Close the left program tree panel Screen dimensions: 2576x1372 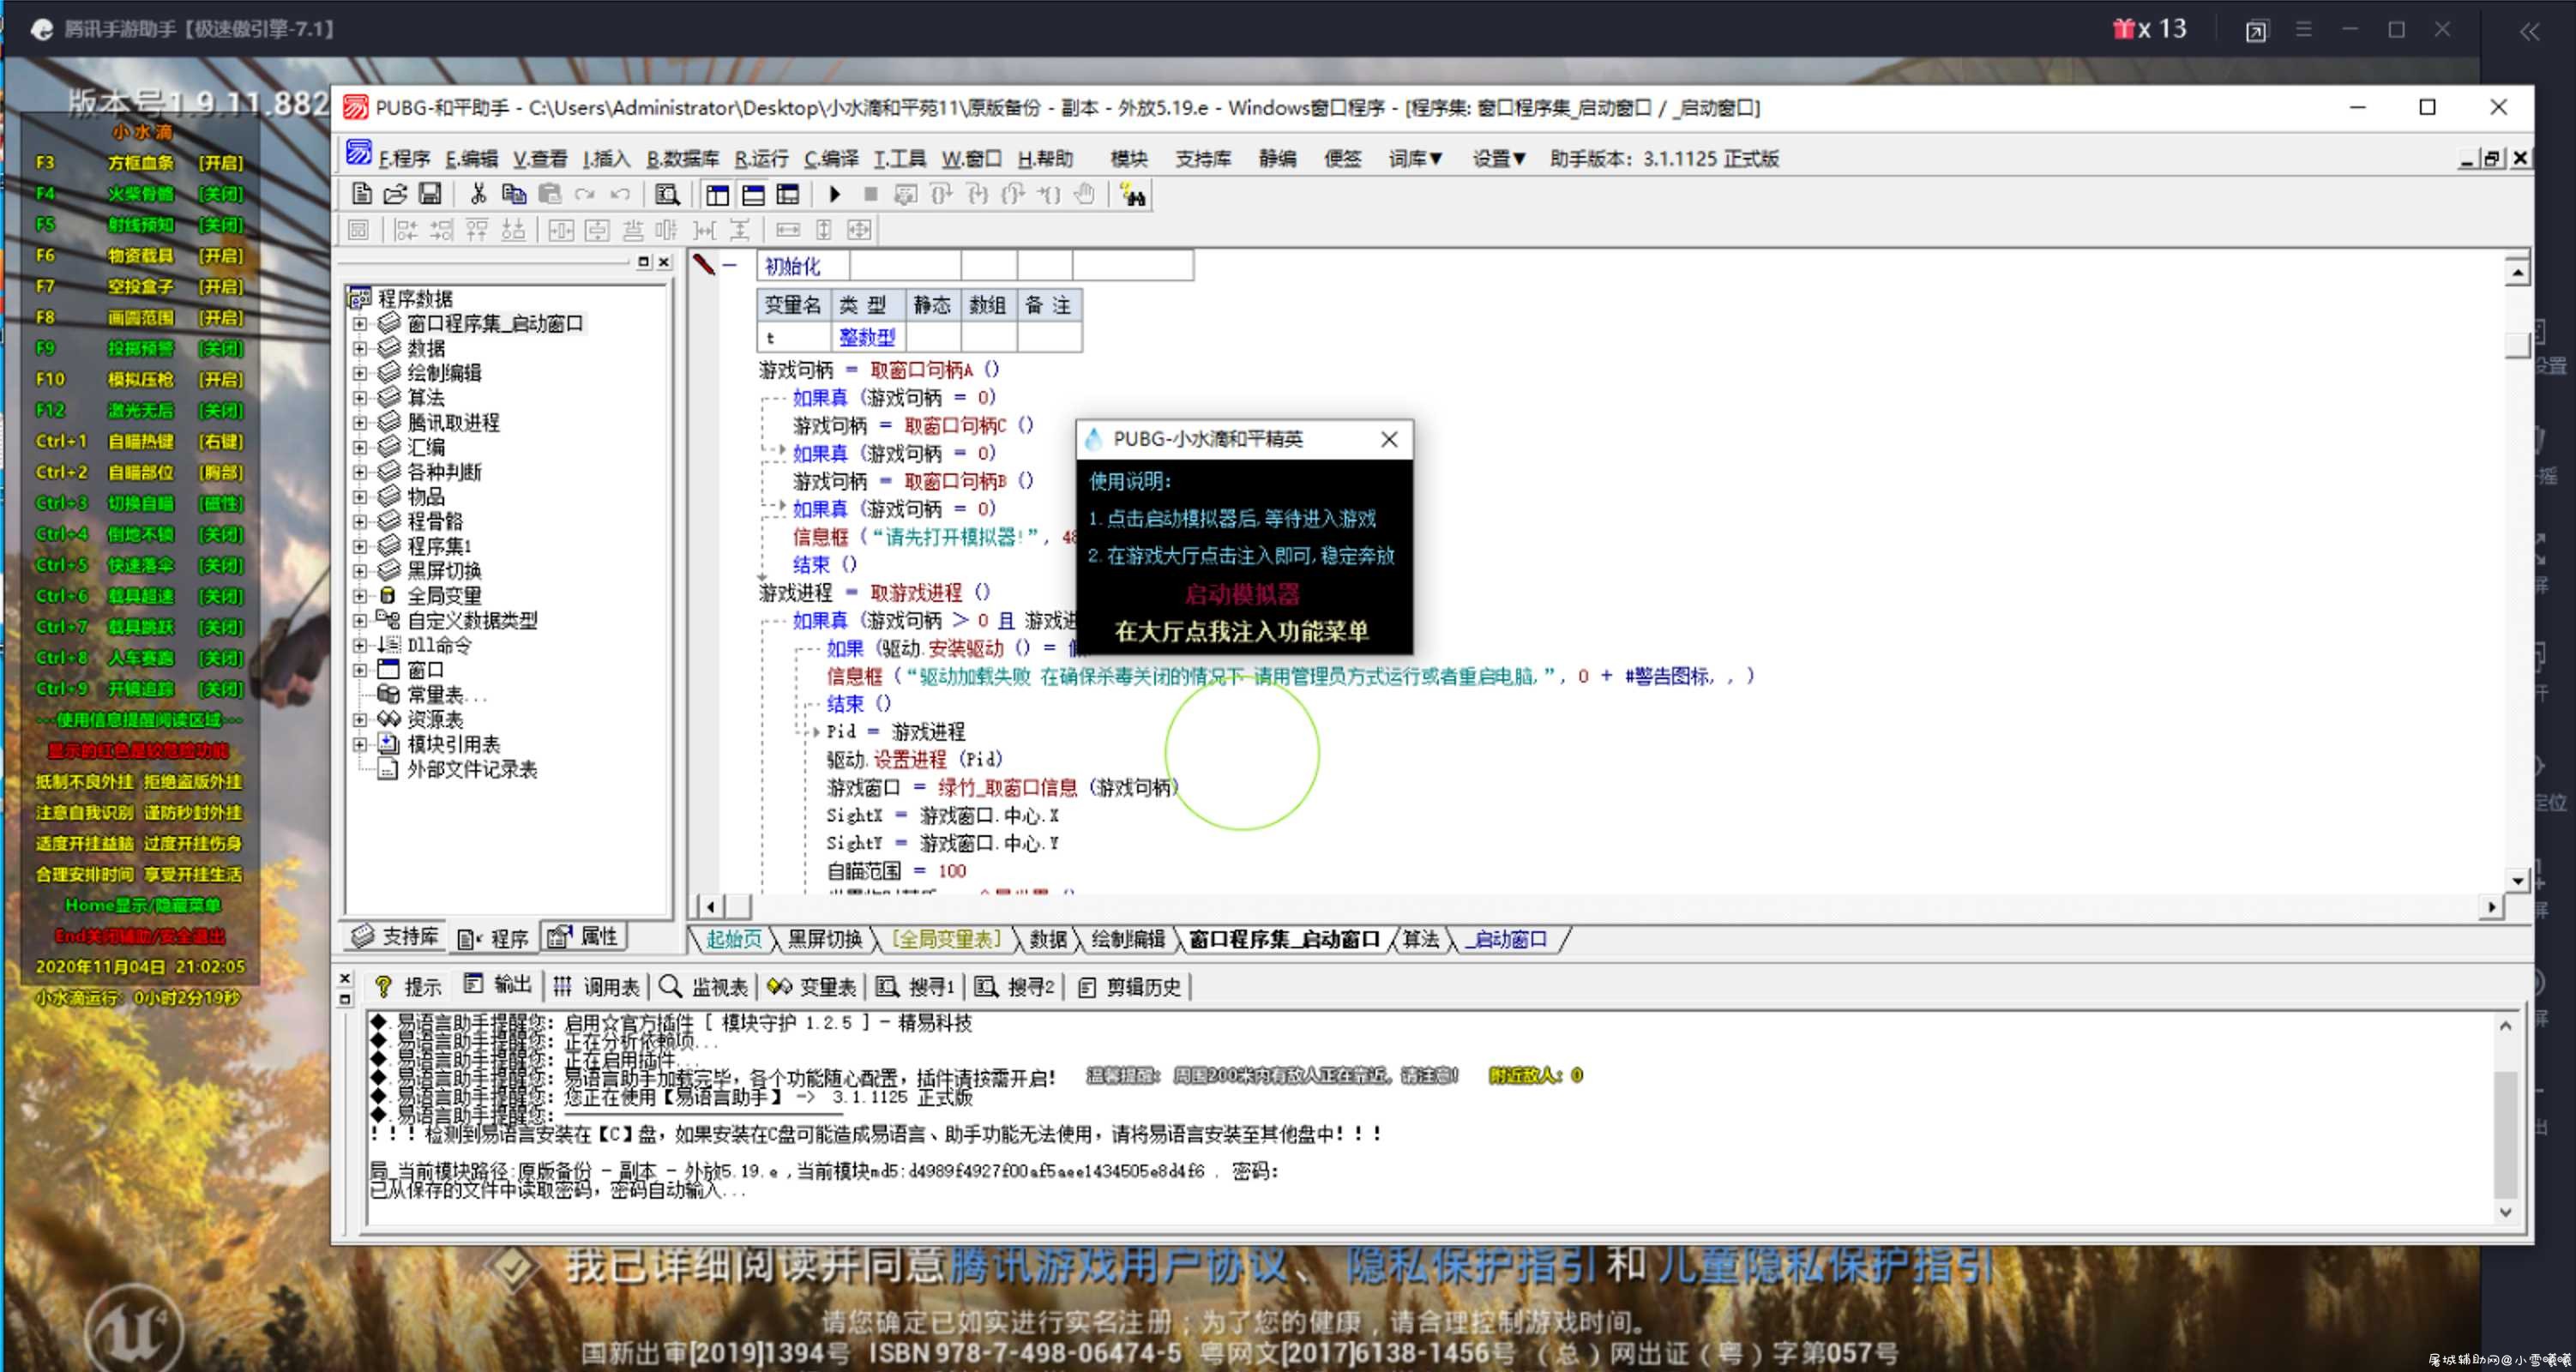664,262
